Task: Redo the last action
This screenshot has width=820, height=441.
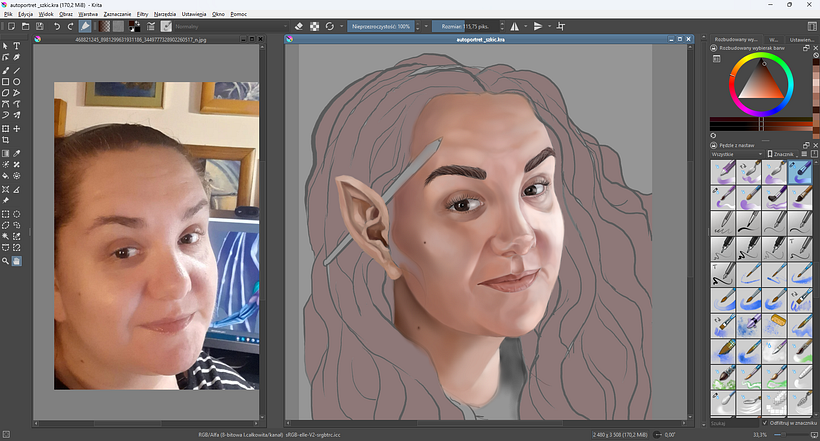Action: [x=70, y=26]
